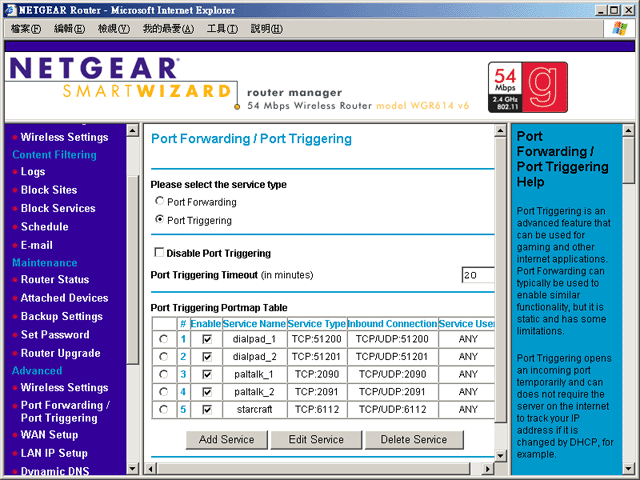Image resolution: width=640 pixels, height=480 pixels.
Task: Click the Delete Service button
Action: 414,440
